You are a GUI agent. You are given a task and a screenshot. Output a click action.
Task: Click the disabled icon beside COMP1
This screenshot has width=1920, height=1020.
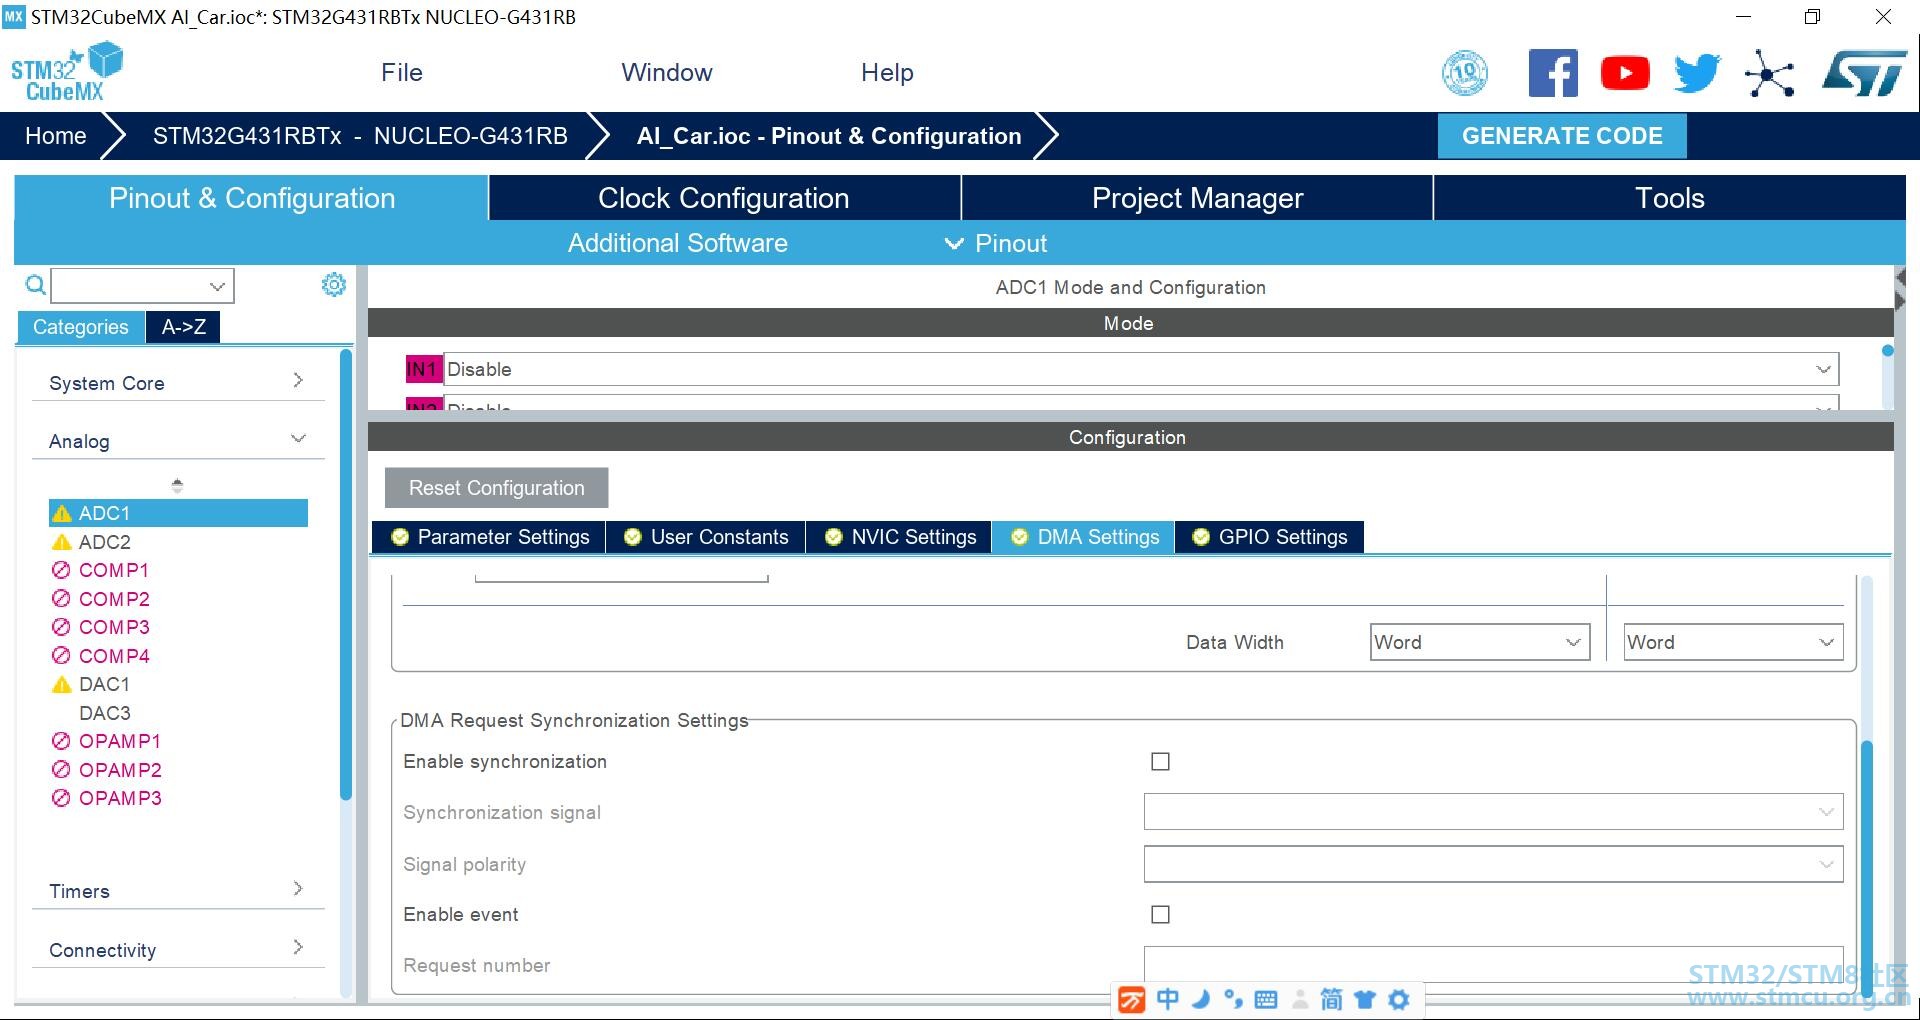[x=61, y=570]
